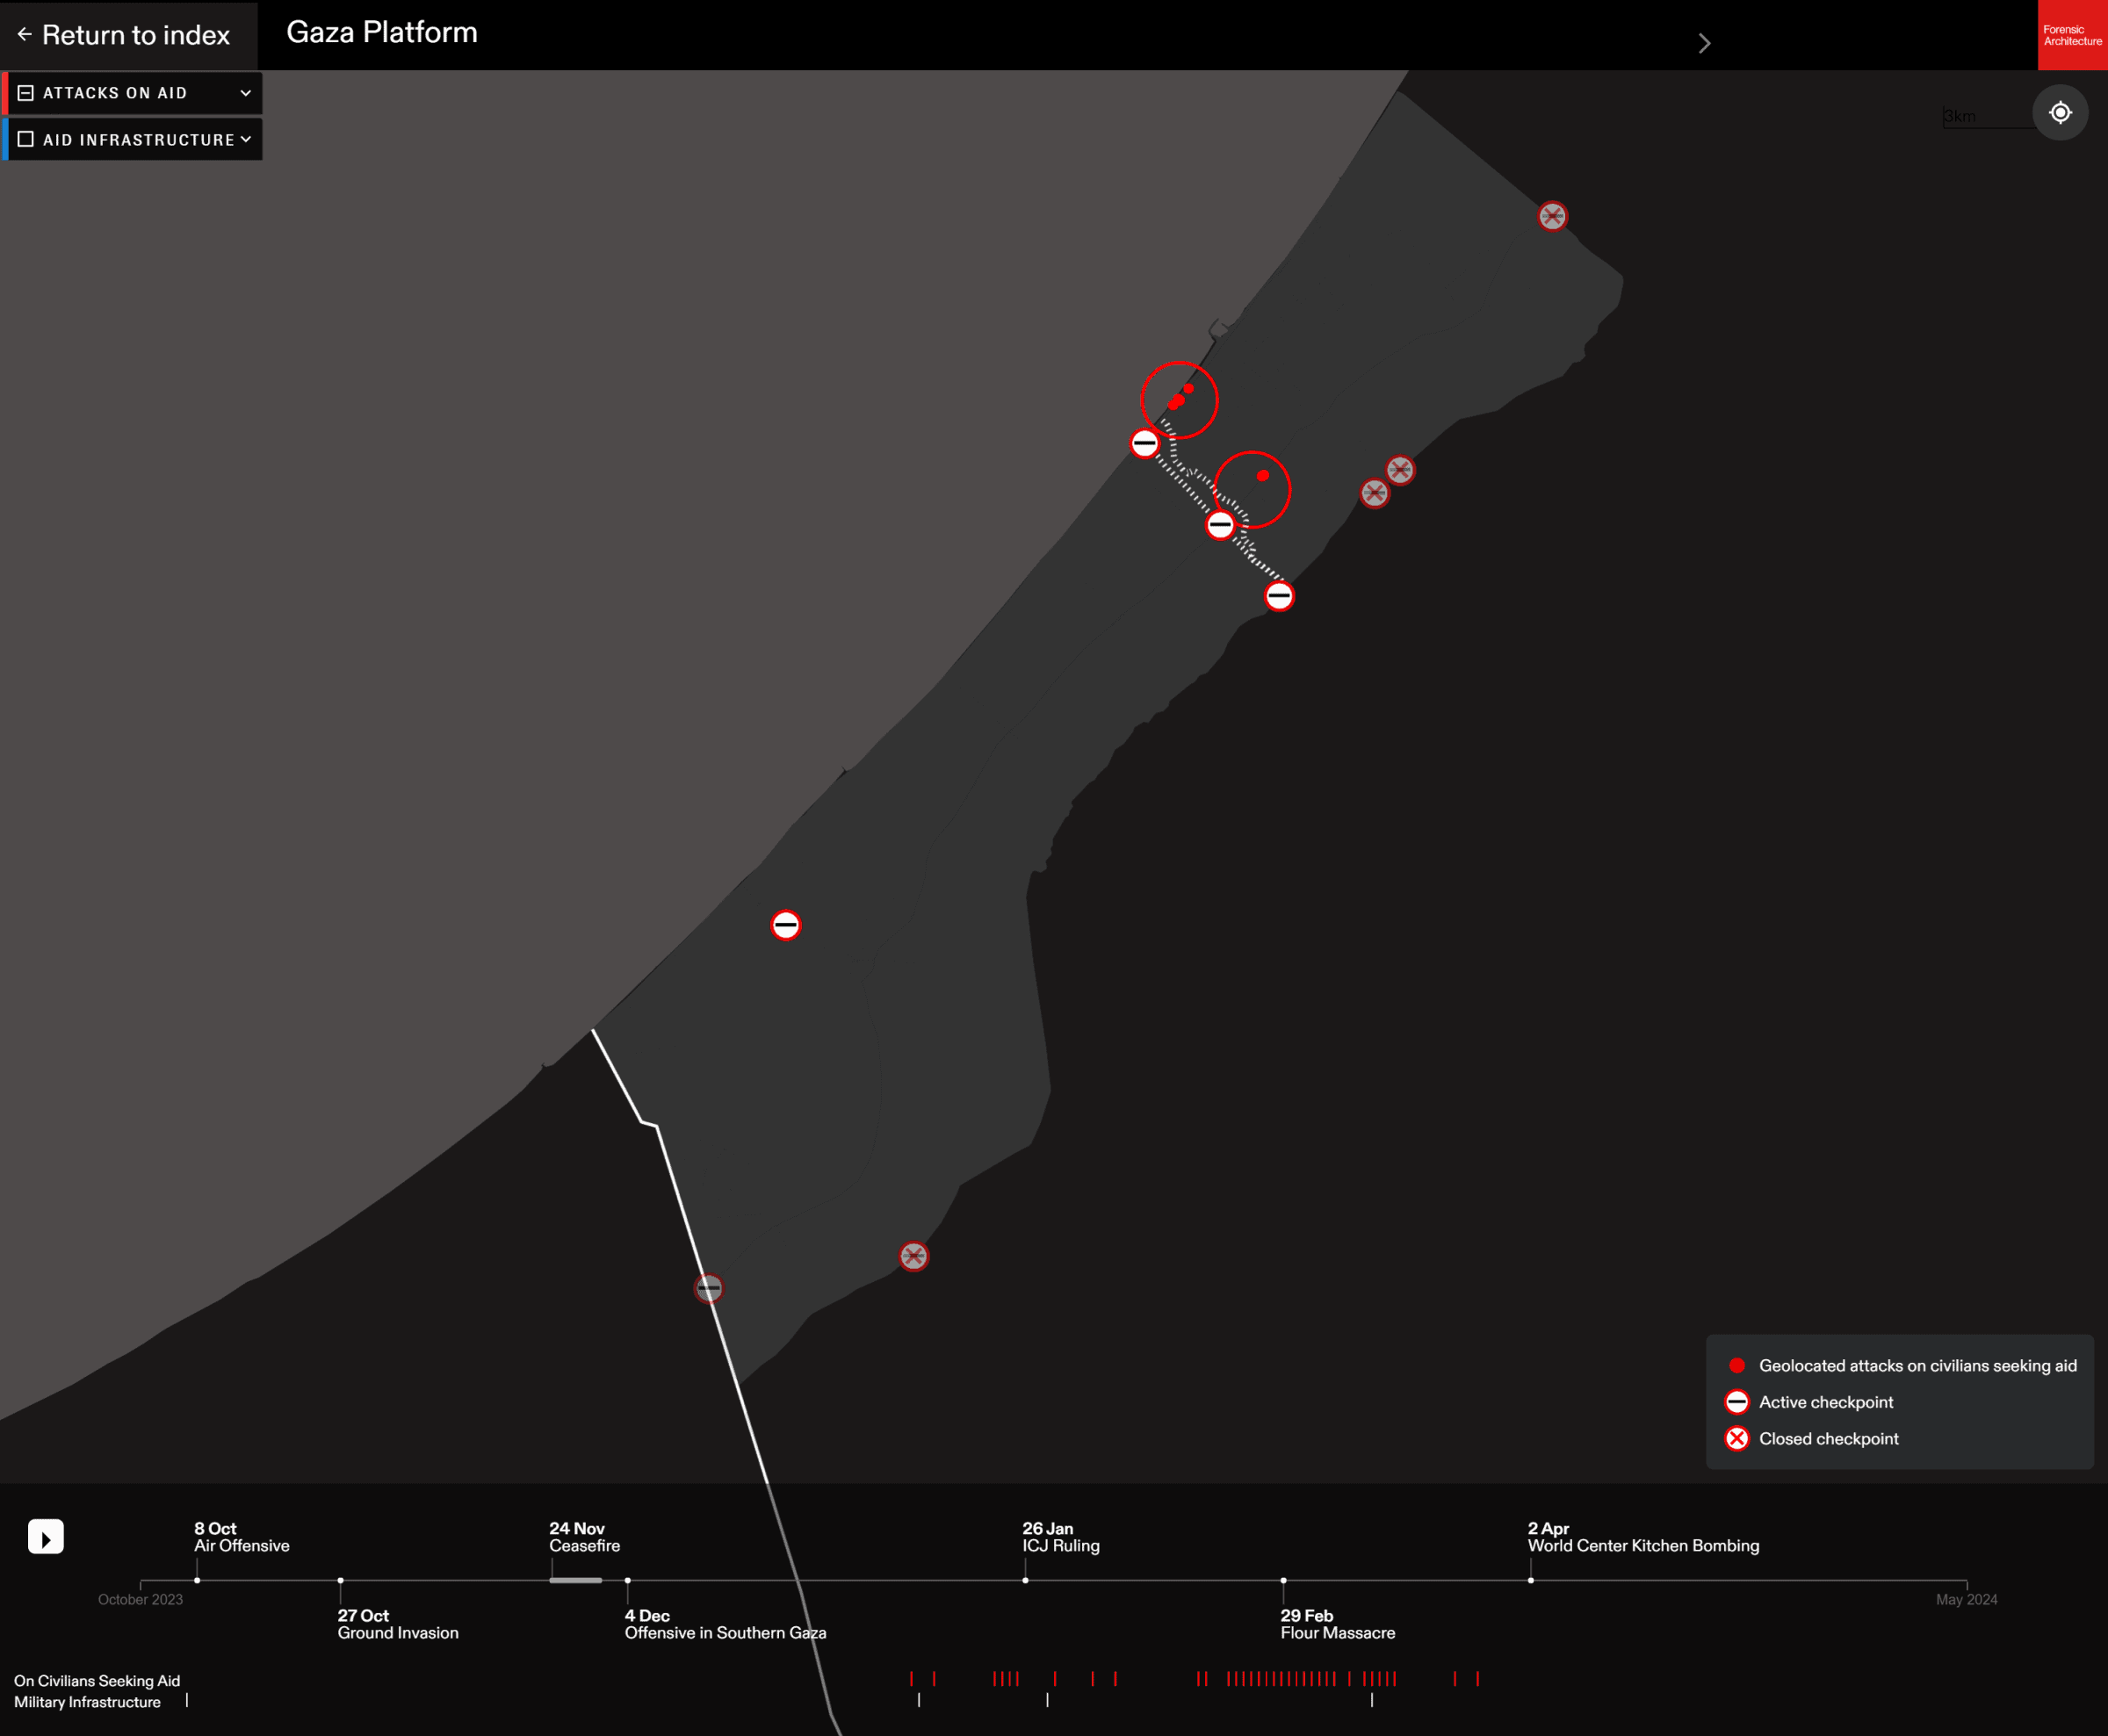The image size is (2108, 1736).
Task: Select the On Civilians Seeking Aid timeline row
Action: [x=97, y=1681]
